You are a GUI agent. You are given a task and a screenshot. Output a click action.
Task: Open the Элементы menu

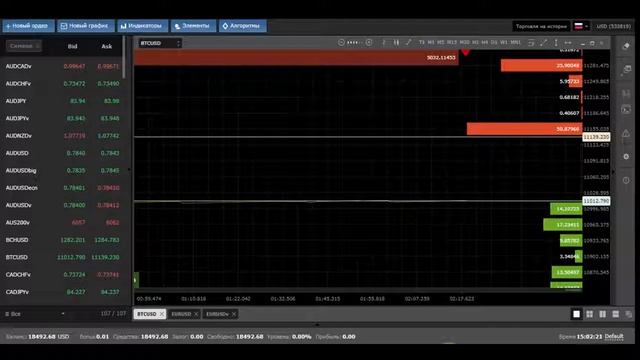click(x=193, y=26)
